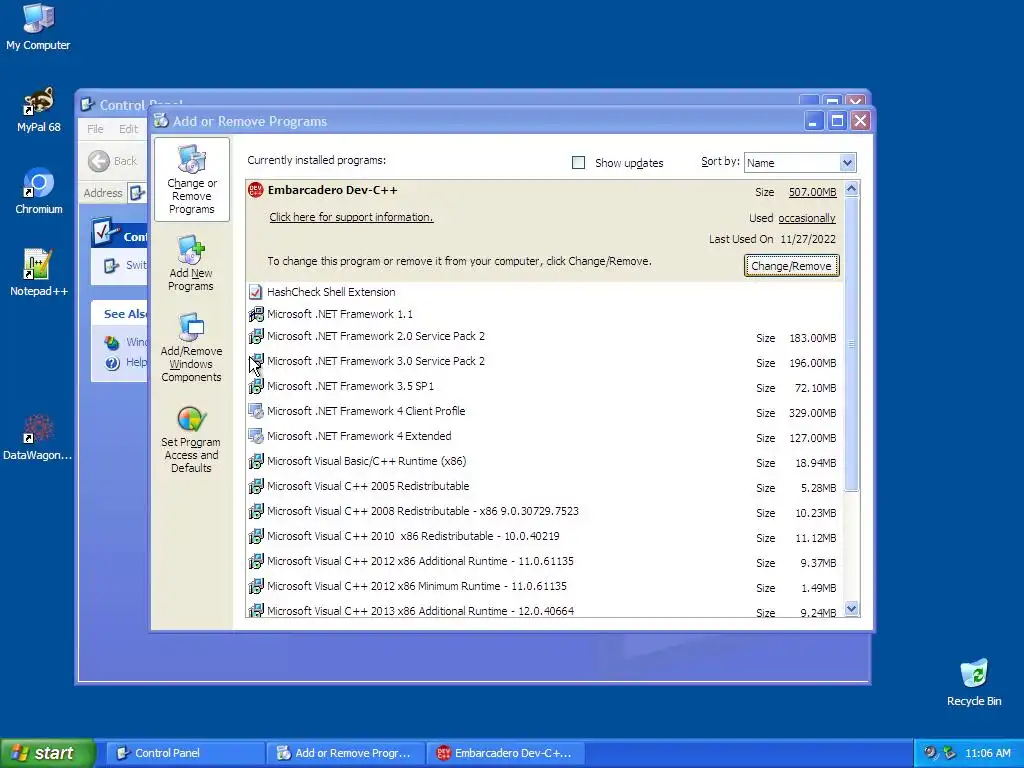The width and height of the screenshot is (1024, 768).
Task: Click the 329.00MB size value
Action: click(x=812, y=413)
